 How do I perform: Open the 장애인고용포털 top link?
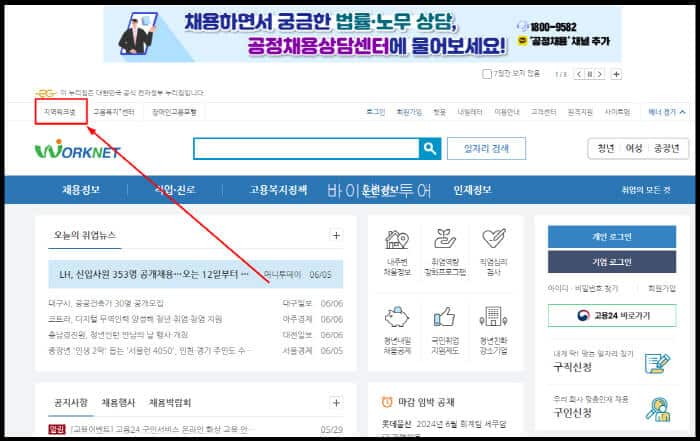[x=174, y=112]
